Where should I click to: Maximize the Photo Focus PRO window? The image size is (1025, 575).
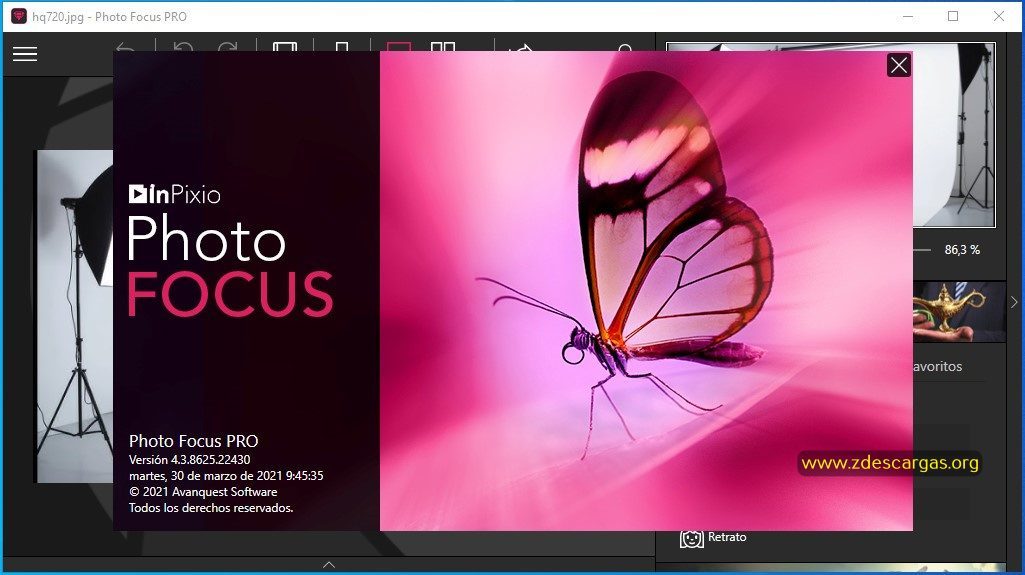(953, 16)
